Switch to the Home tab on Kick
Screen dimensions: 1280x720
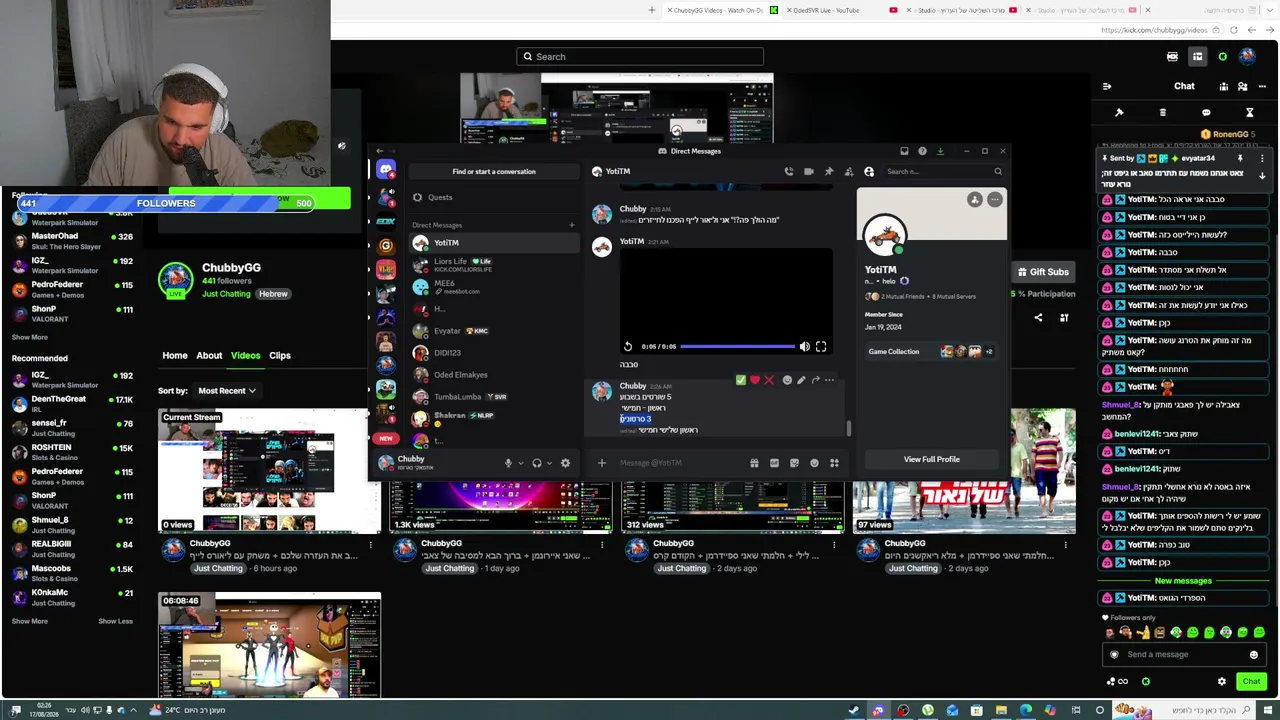(175, 356)
